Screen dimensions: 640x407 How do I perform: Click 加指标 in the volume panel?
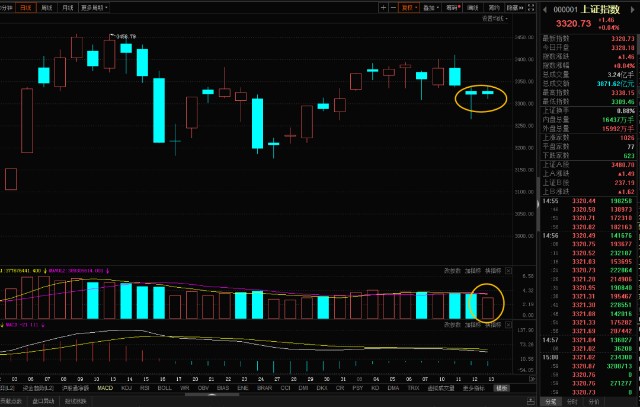click(x=473, y=271)
